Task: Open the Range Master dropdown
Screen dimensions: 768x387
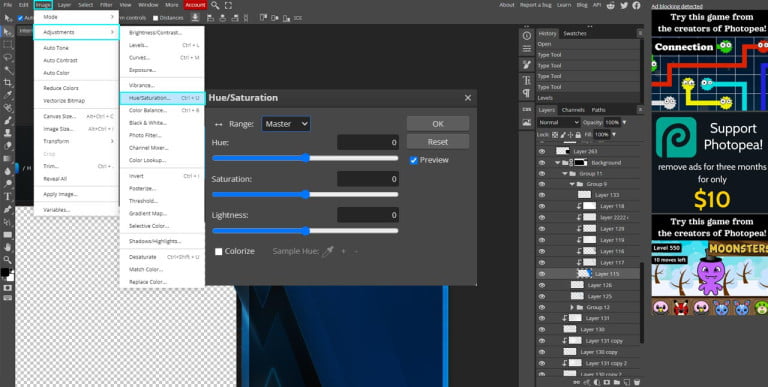Action: pos(286,124)
